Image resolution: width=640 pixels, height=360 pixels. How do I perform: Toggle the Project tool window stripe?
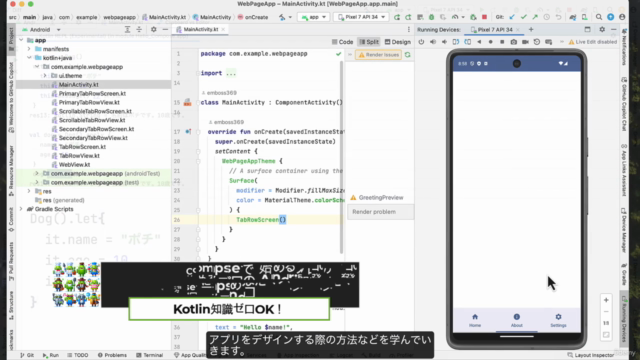coord(11,39)
